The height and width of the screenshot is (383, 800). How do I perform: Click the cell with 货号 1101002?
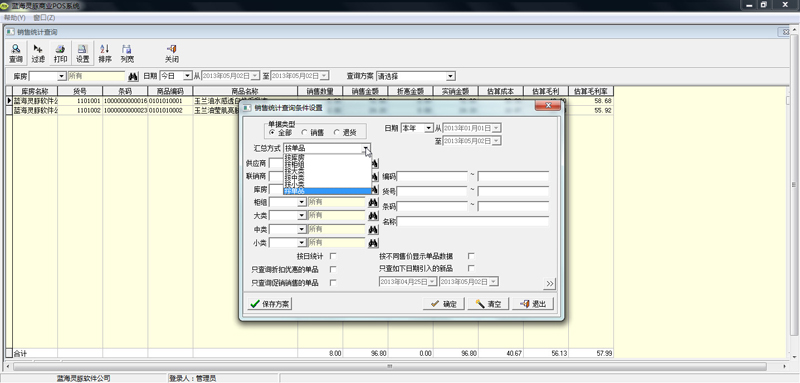click(x=80, y=110)
